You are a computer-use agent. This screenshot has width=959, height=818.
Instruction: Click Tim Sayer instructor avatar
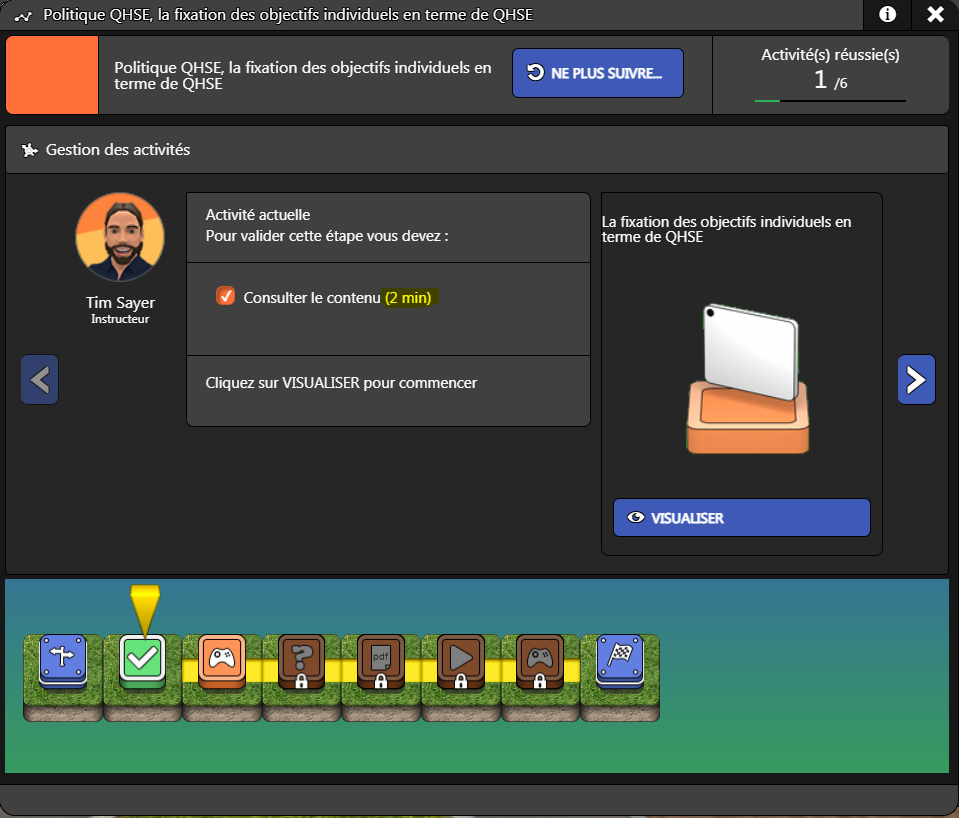click(x=120, y=237)
